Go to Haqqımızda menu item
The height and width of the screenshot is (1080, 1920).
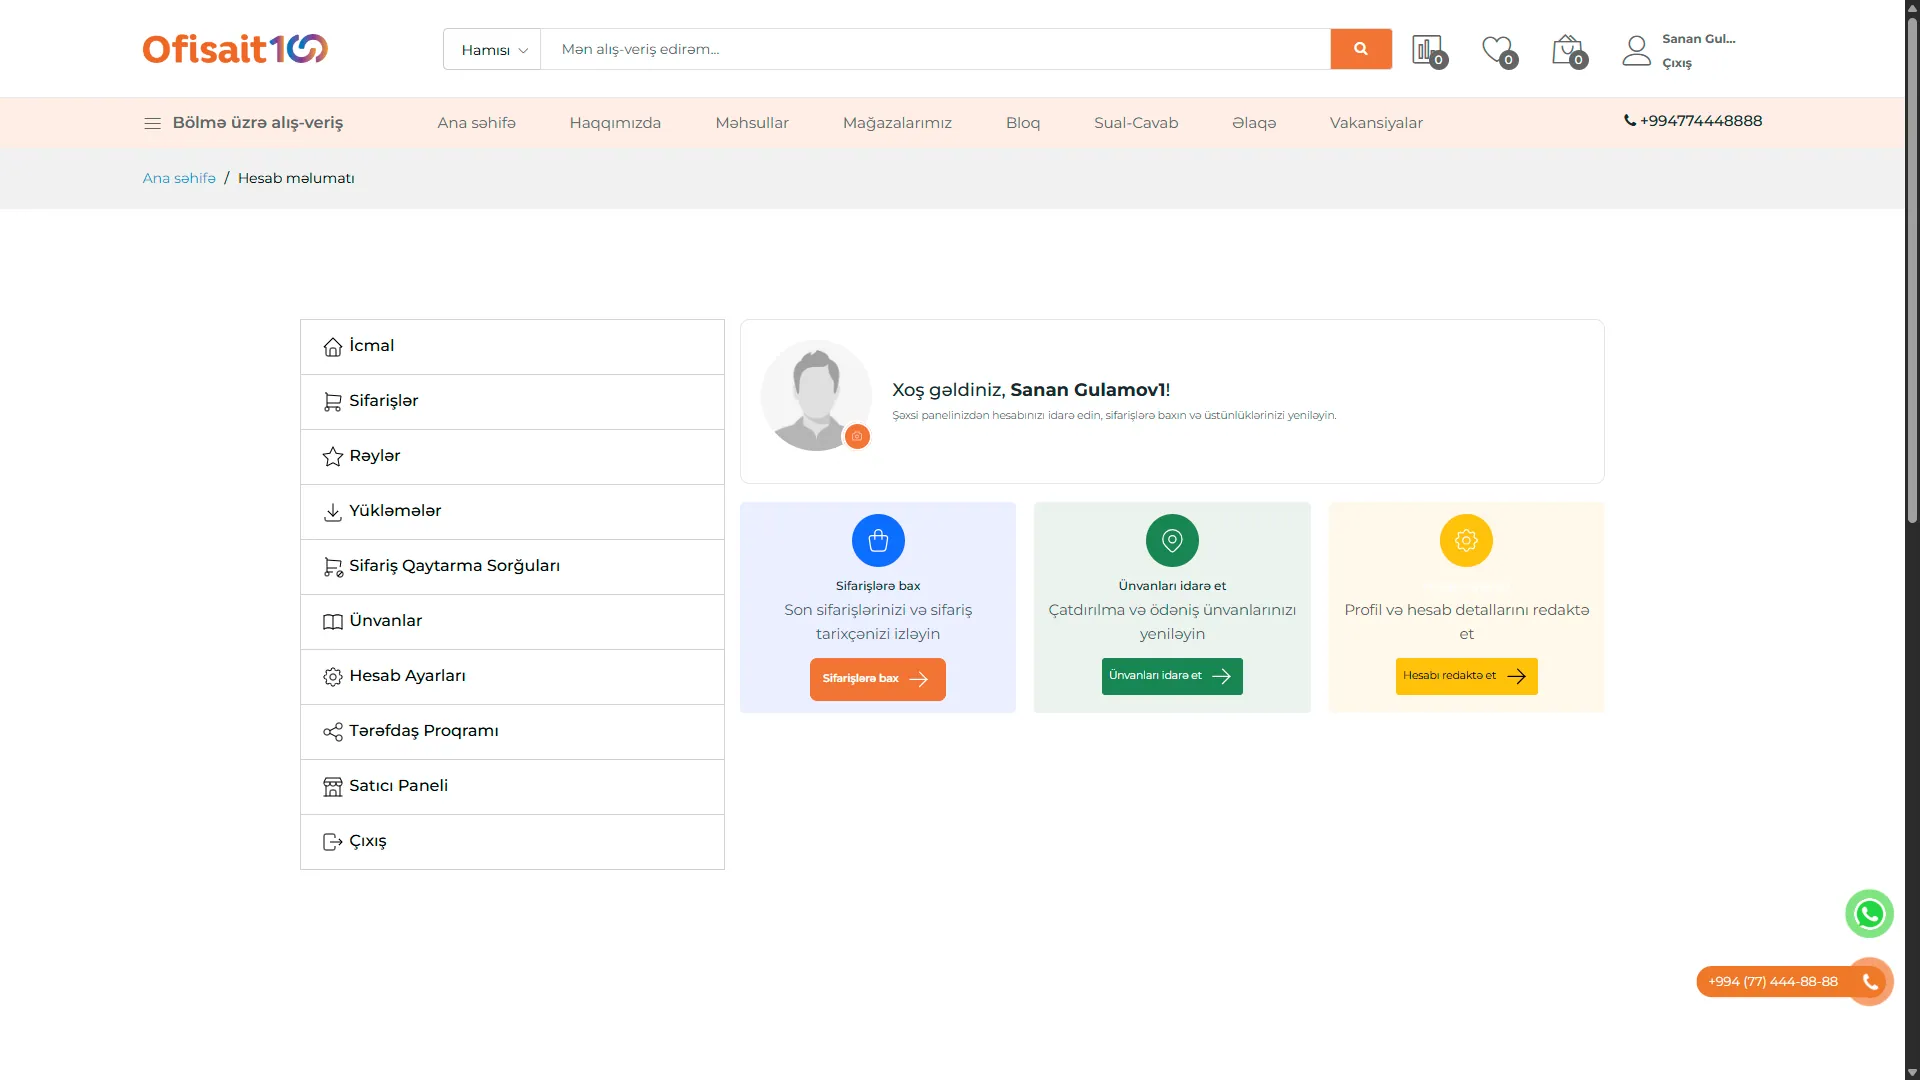click(615, 123)
